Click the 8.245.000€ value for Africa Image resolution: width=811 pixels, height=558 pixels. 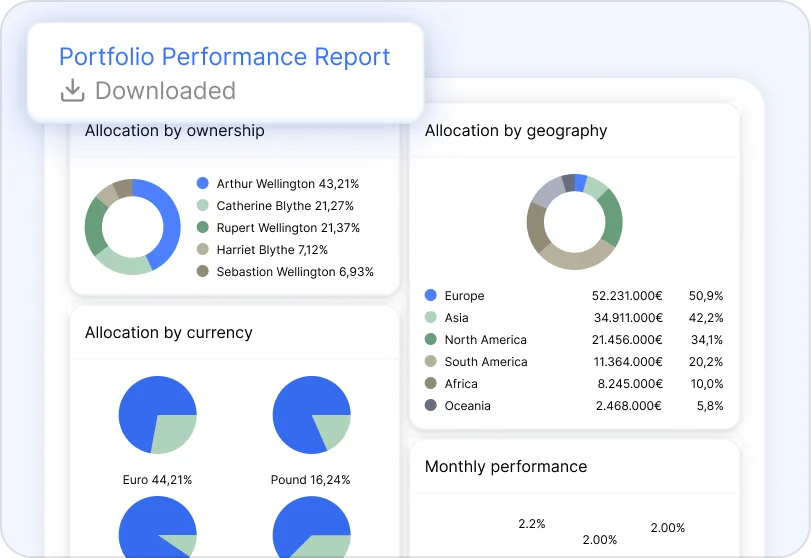[x=630, y=384]
